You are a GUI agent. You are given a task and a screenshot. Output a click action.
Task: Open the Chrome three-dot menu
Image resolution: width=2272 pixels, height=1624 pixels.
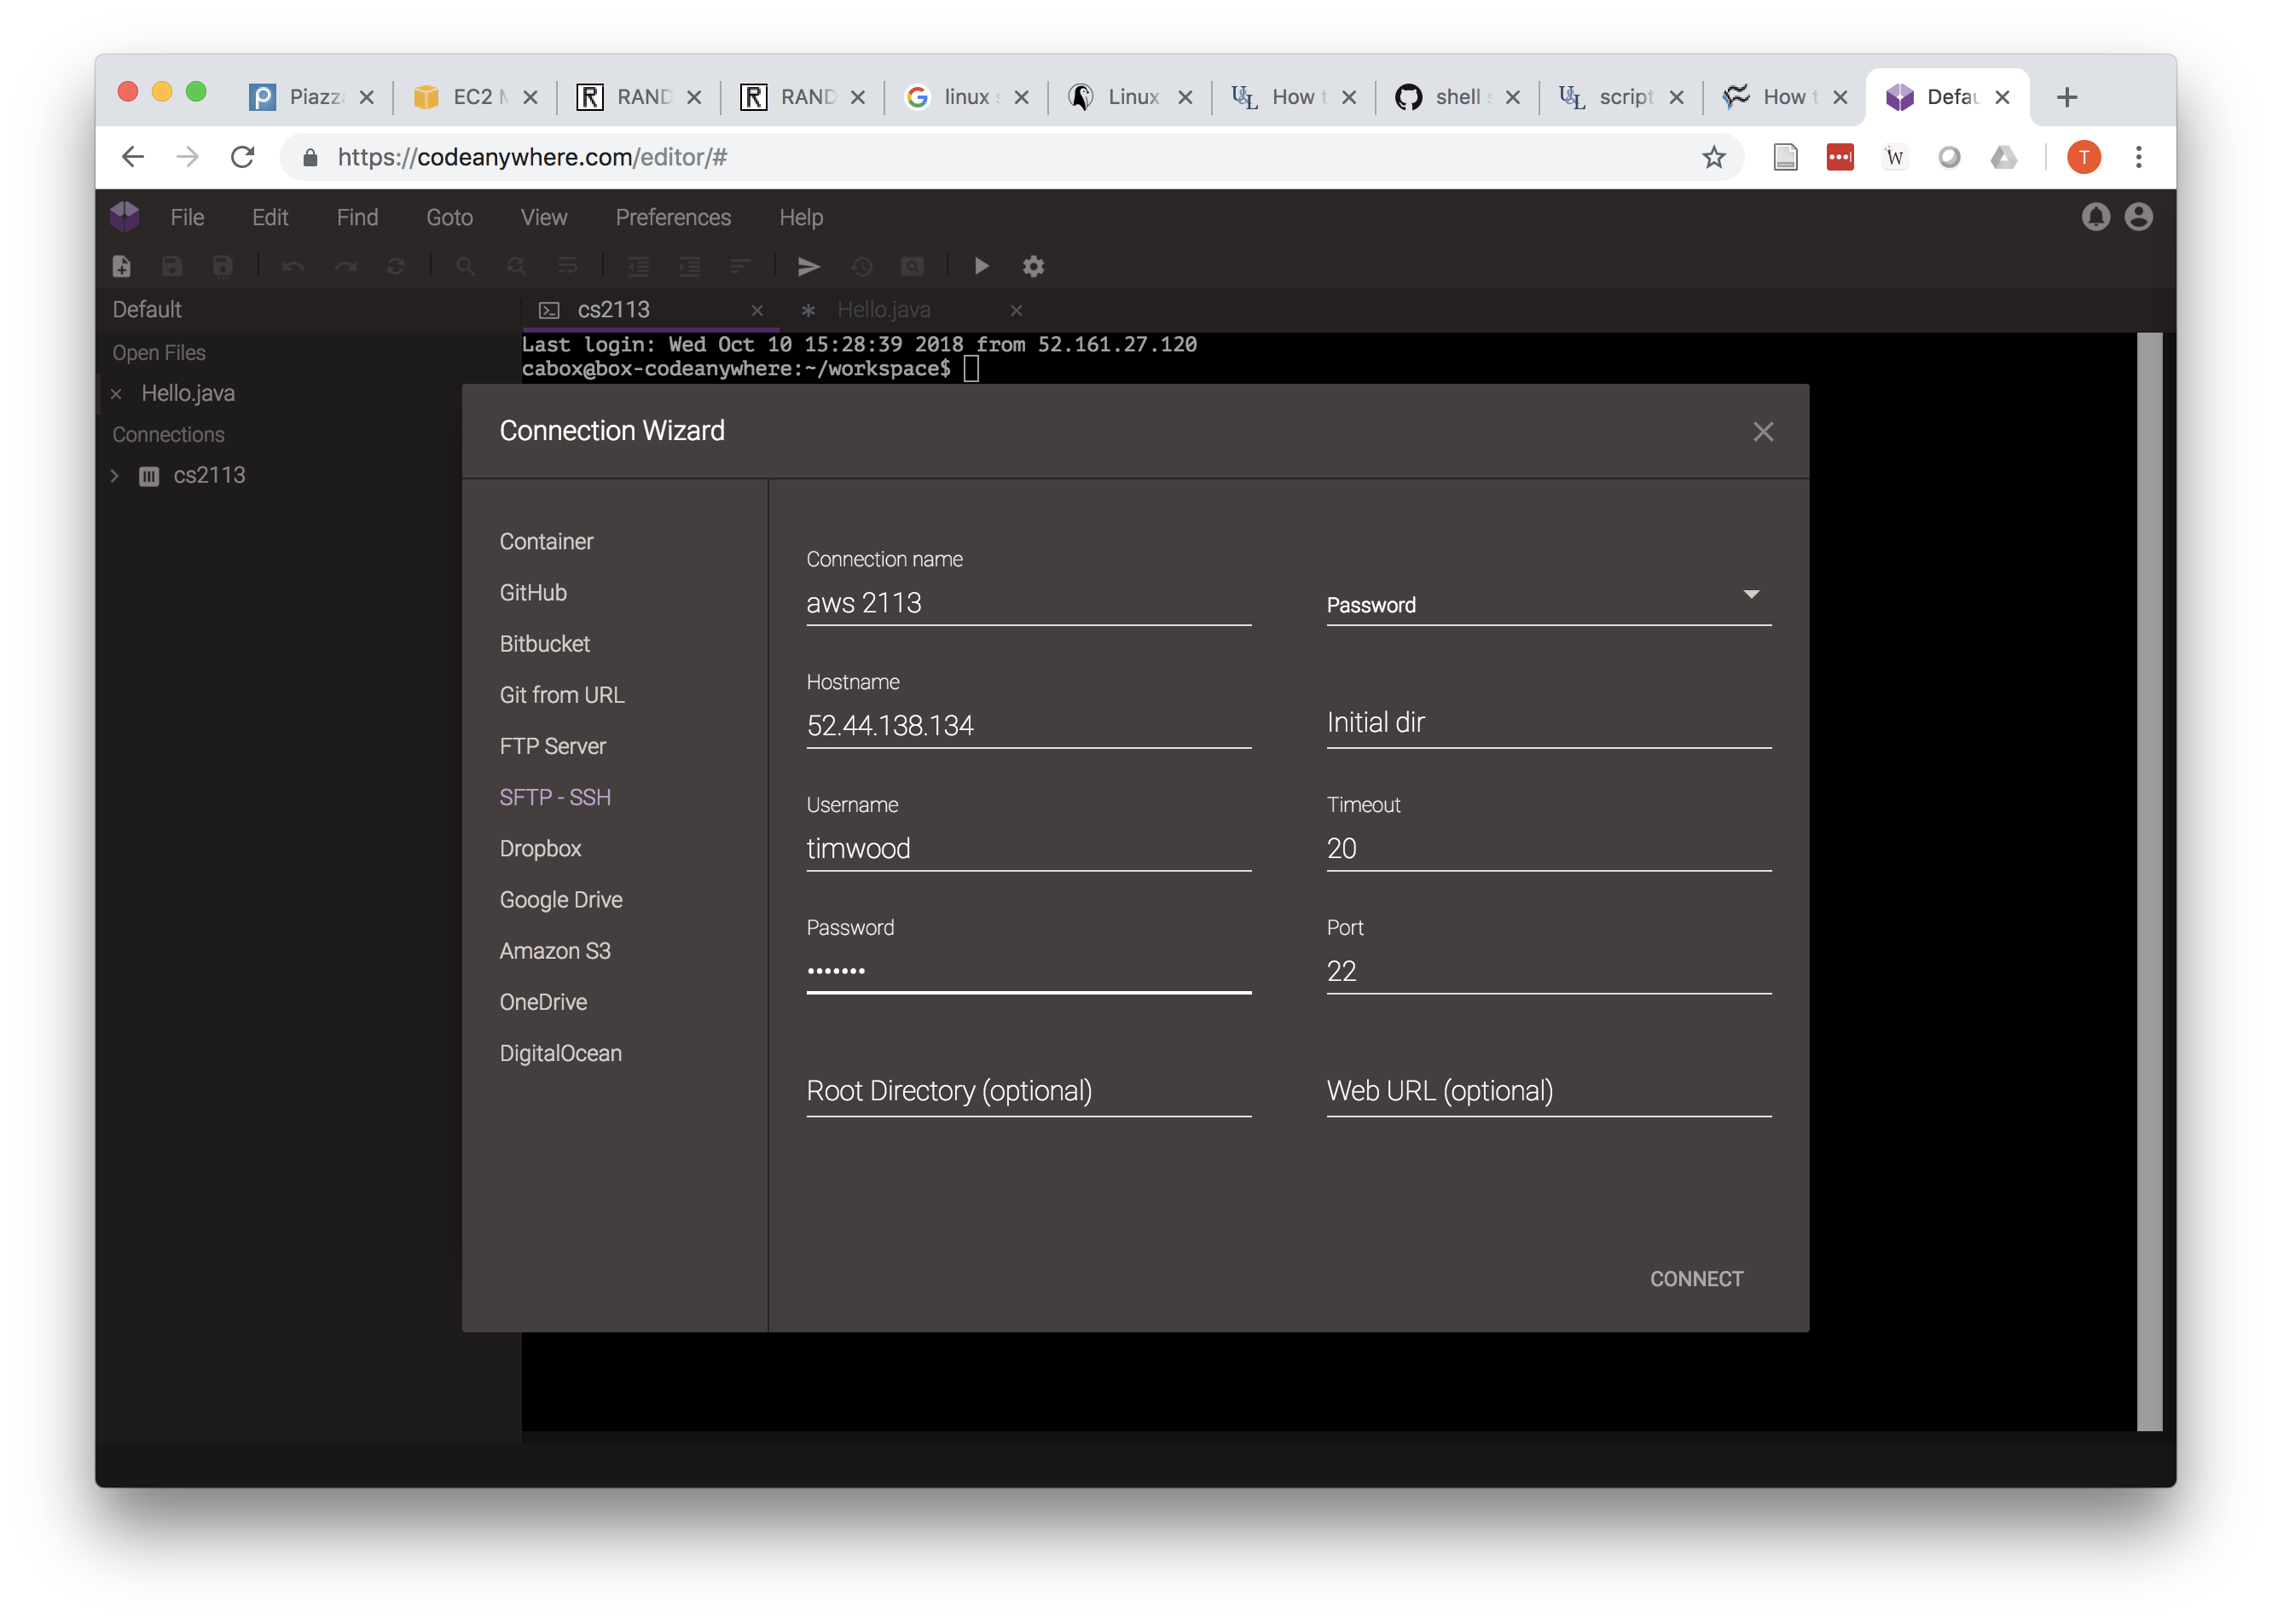coord(2139,157)
